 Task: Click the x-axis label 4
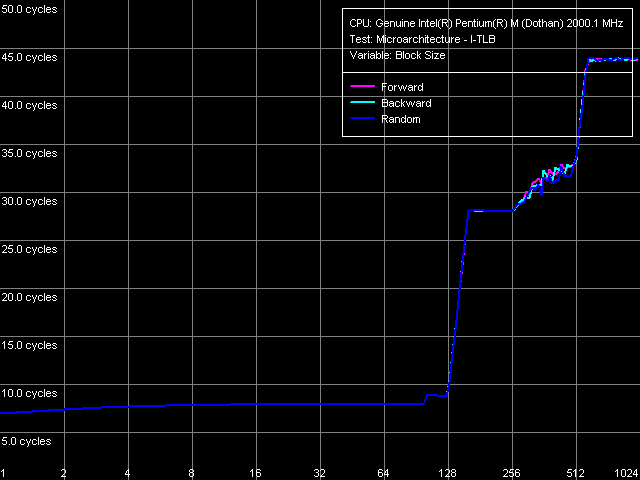click(127, 473)
